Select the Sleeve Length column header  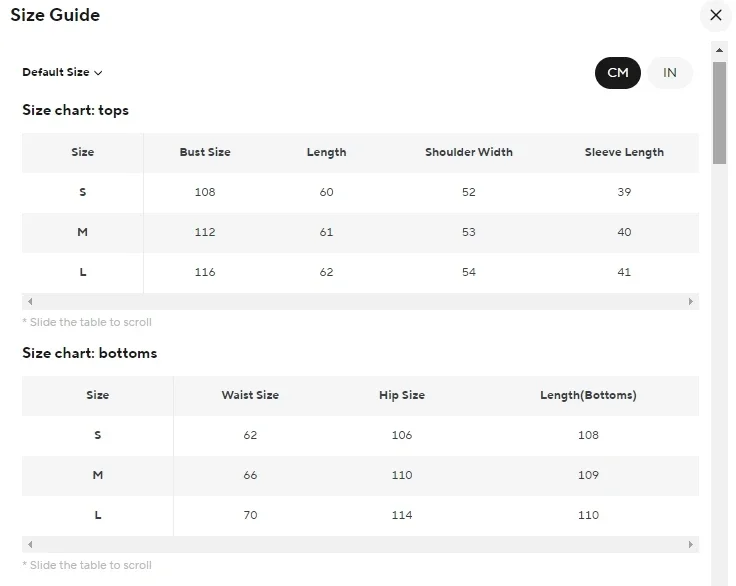tap(624, 152)
